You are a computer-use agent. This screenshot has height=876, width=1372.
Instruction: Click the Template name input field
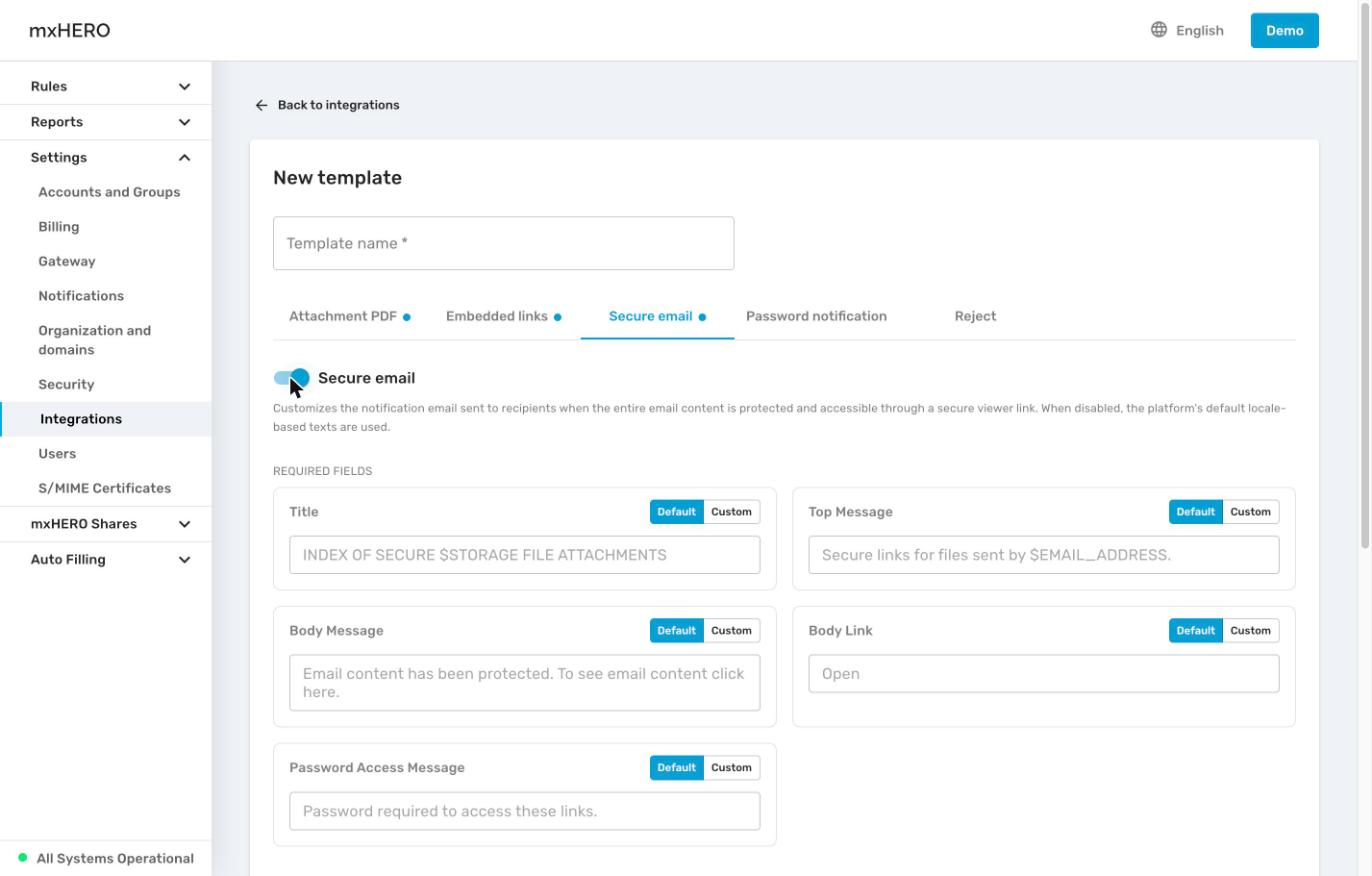coord(504,243)
